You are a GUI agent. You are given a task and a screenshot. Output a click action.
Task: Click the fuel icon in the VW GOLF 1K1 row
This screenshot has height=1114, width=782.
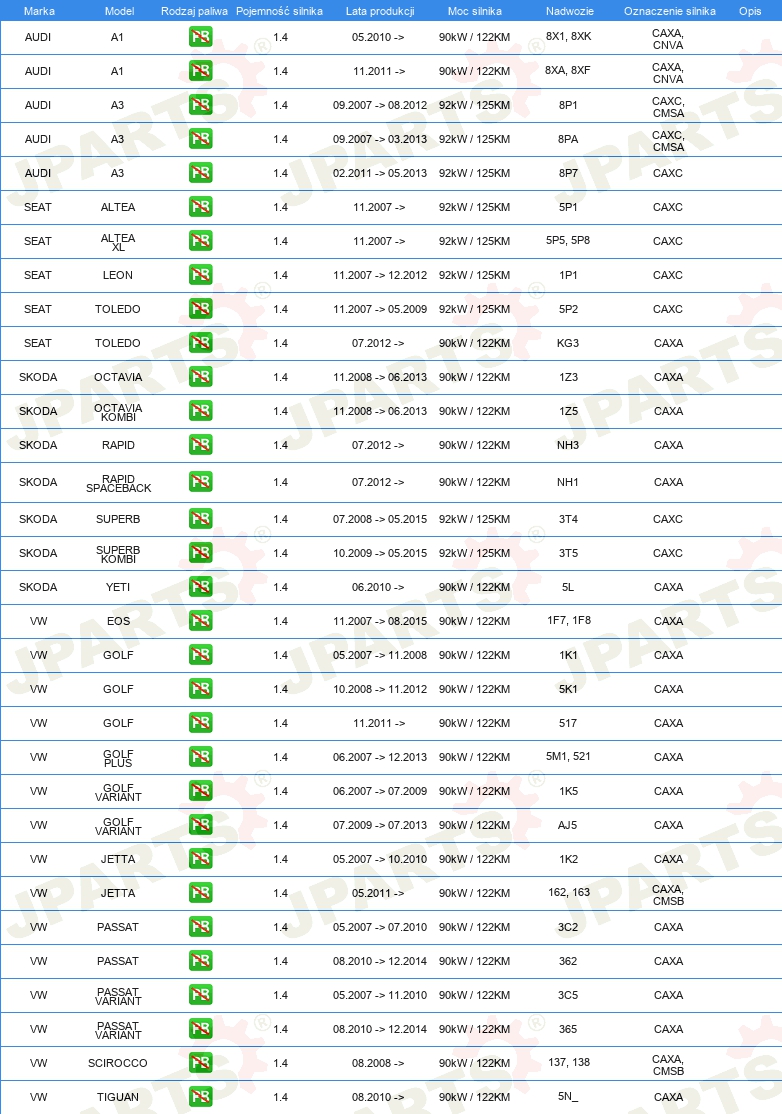click(x=200, y=655)
